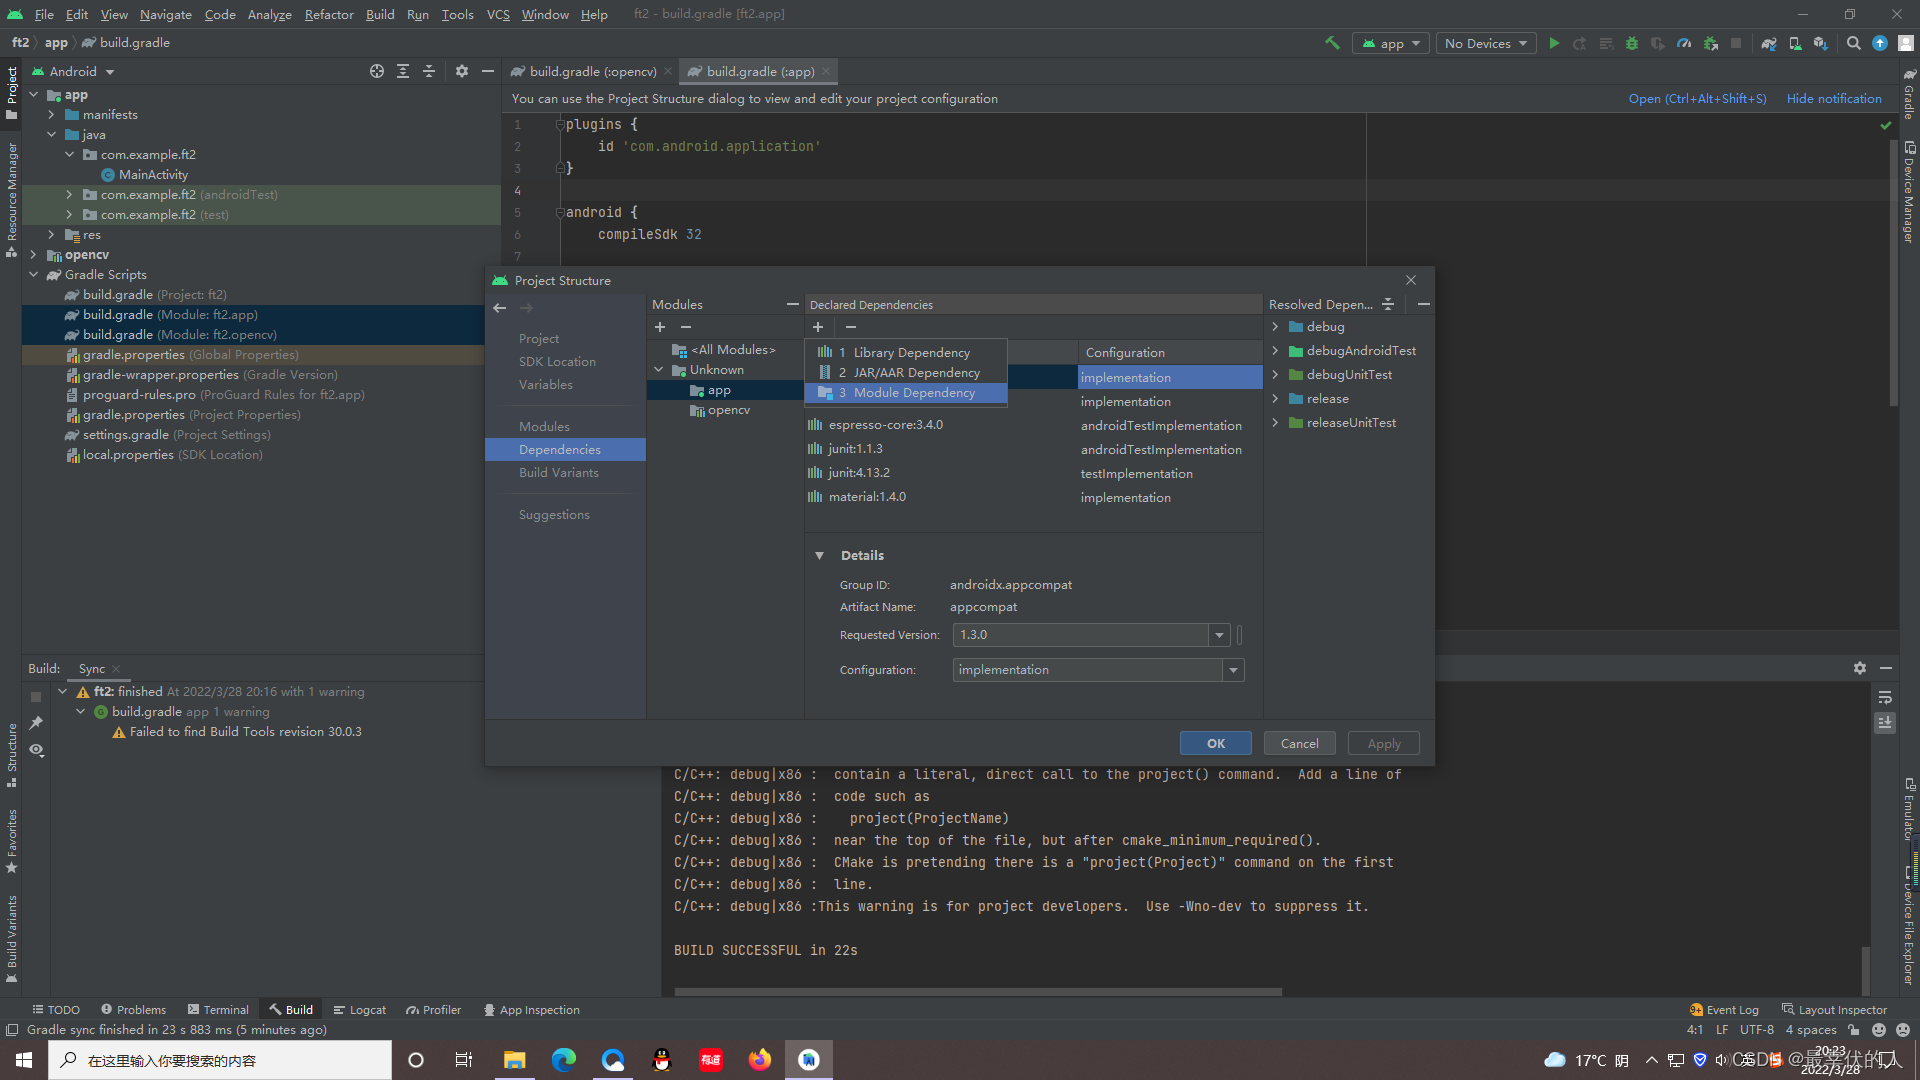Click the Search Everywhere magnifier icon
The image size is (1920, 1080).
tap(1854, 43)
